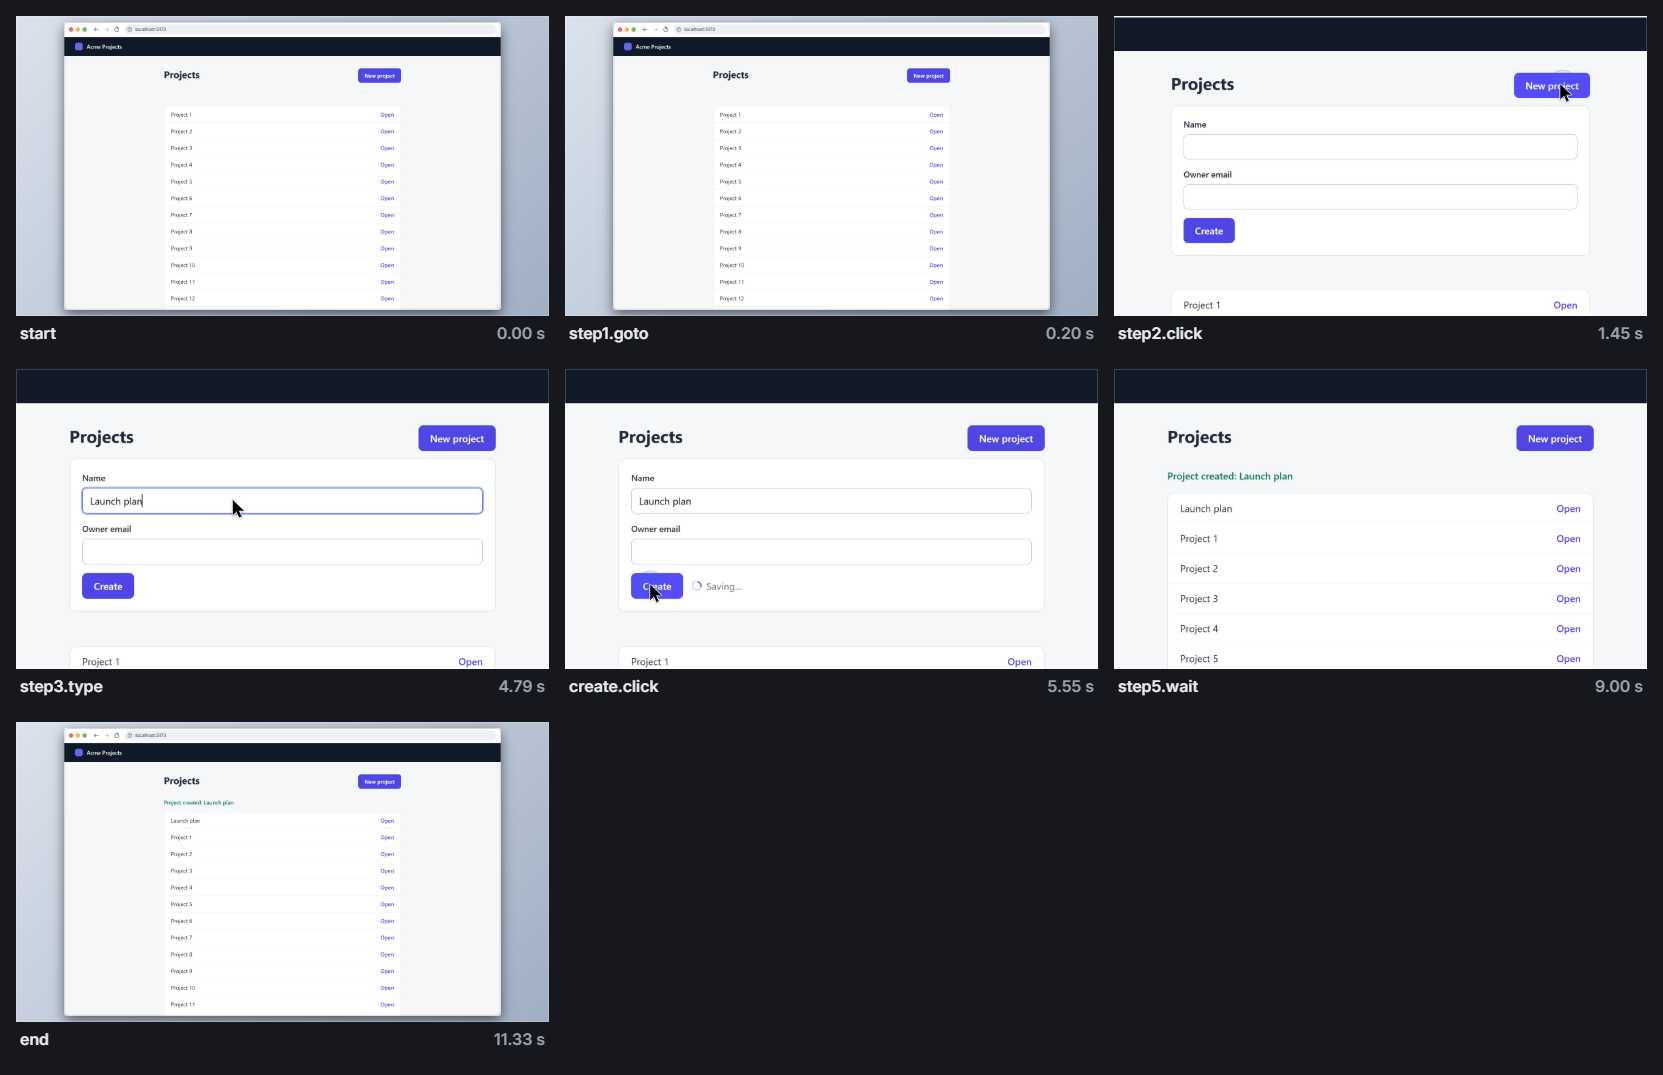Click 'Project 2' row name in step5.wait frame

1199,569
